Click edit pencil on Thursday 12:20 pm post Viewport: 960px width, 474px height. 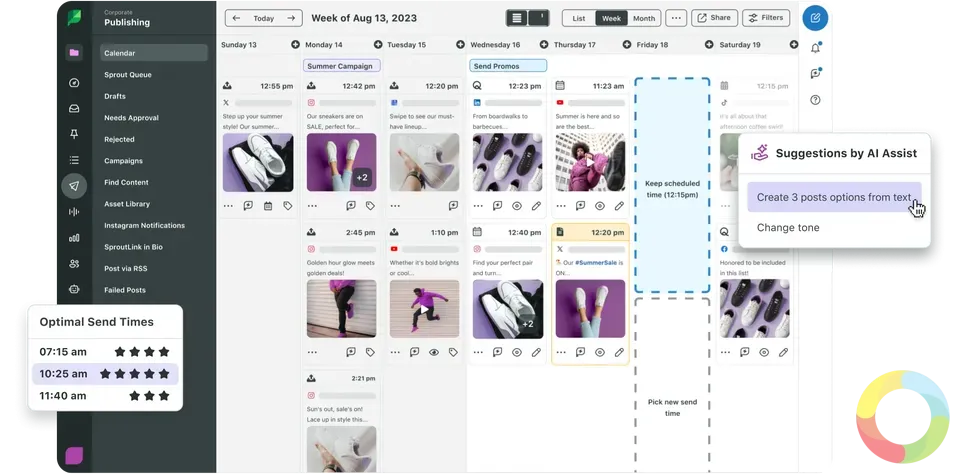point(620,352)
